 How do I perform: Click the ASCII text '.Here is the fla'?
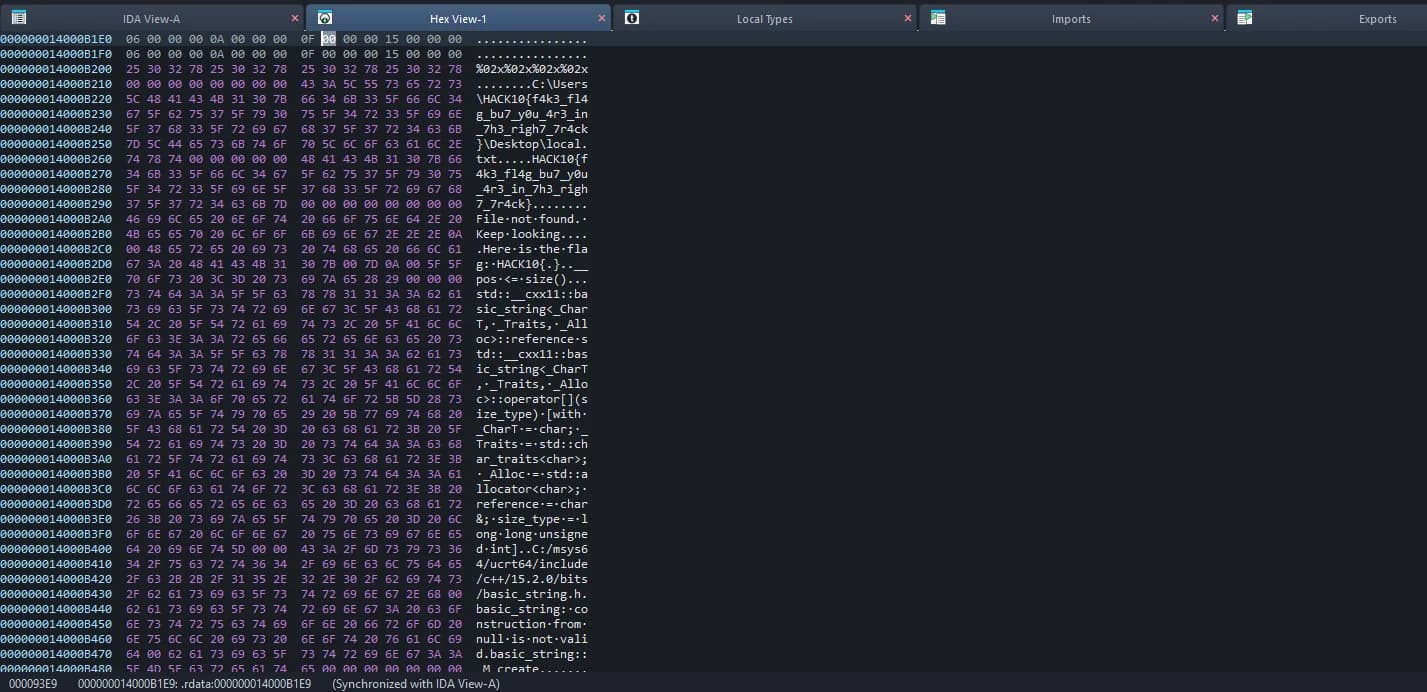(532, 249)
